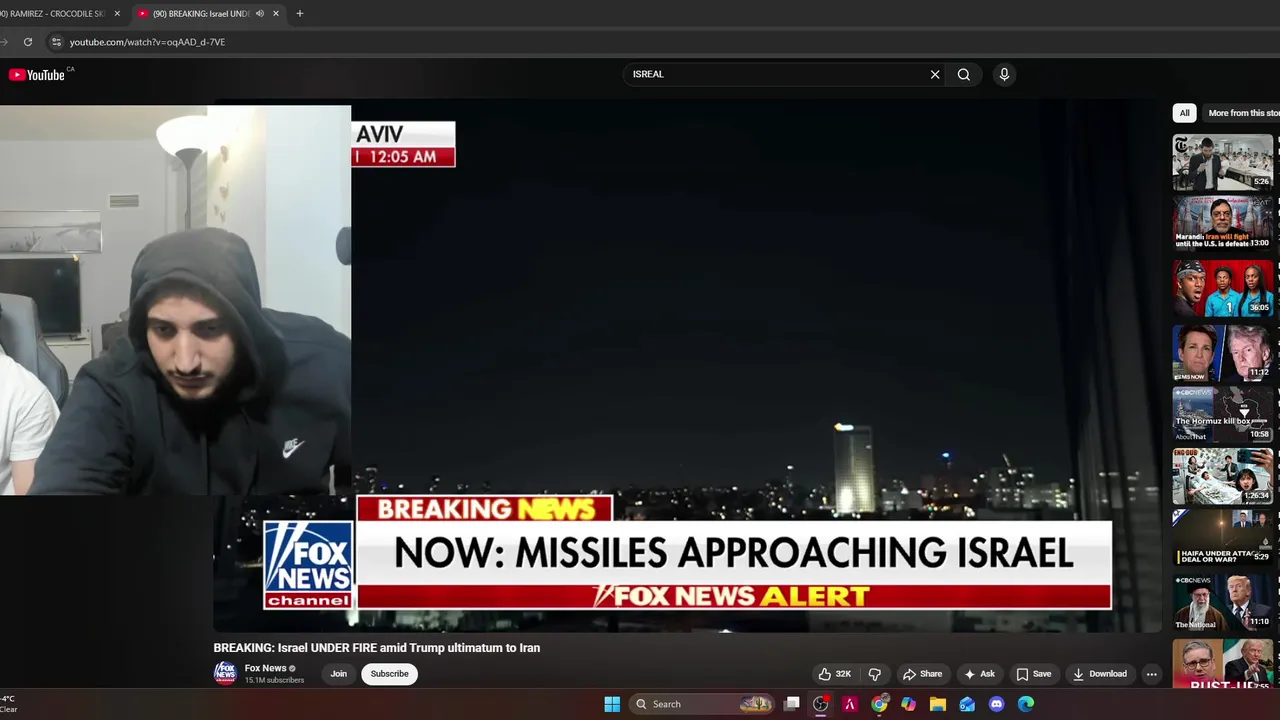Start voice search with the microphone icon
Screen dimensions: 1280x720
pyautogui.click(x=1004, y=74)
